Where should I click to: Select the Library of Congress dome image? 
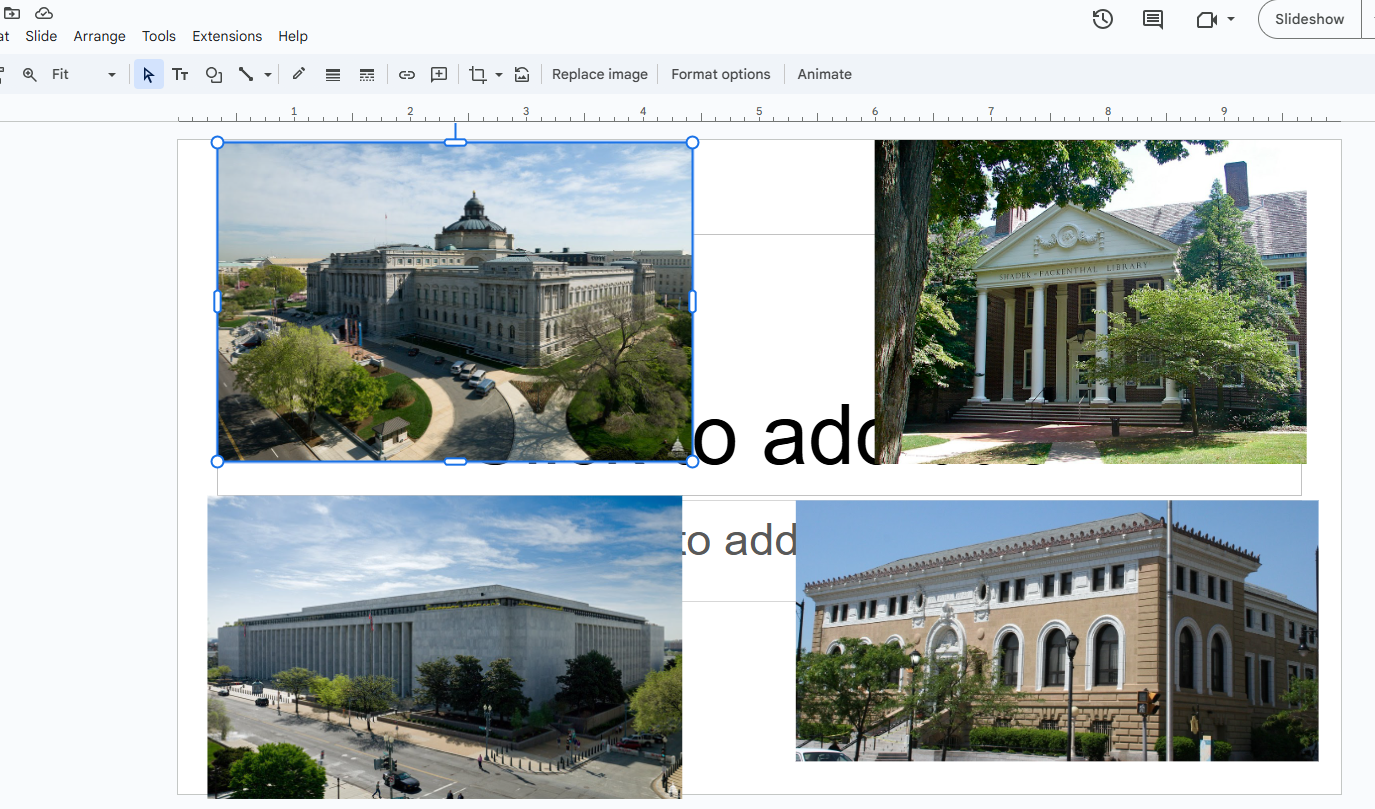tap(455, 300)
